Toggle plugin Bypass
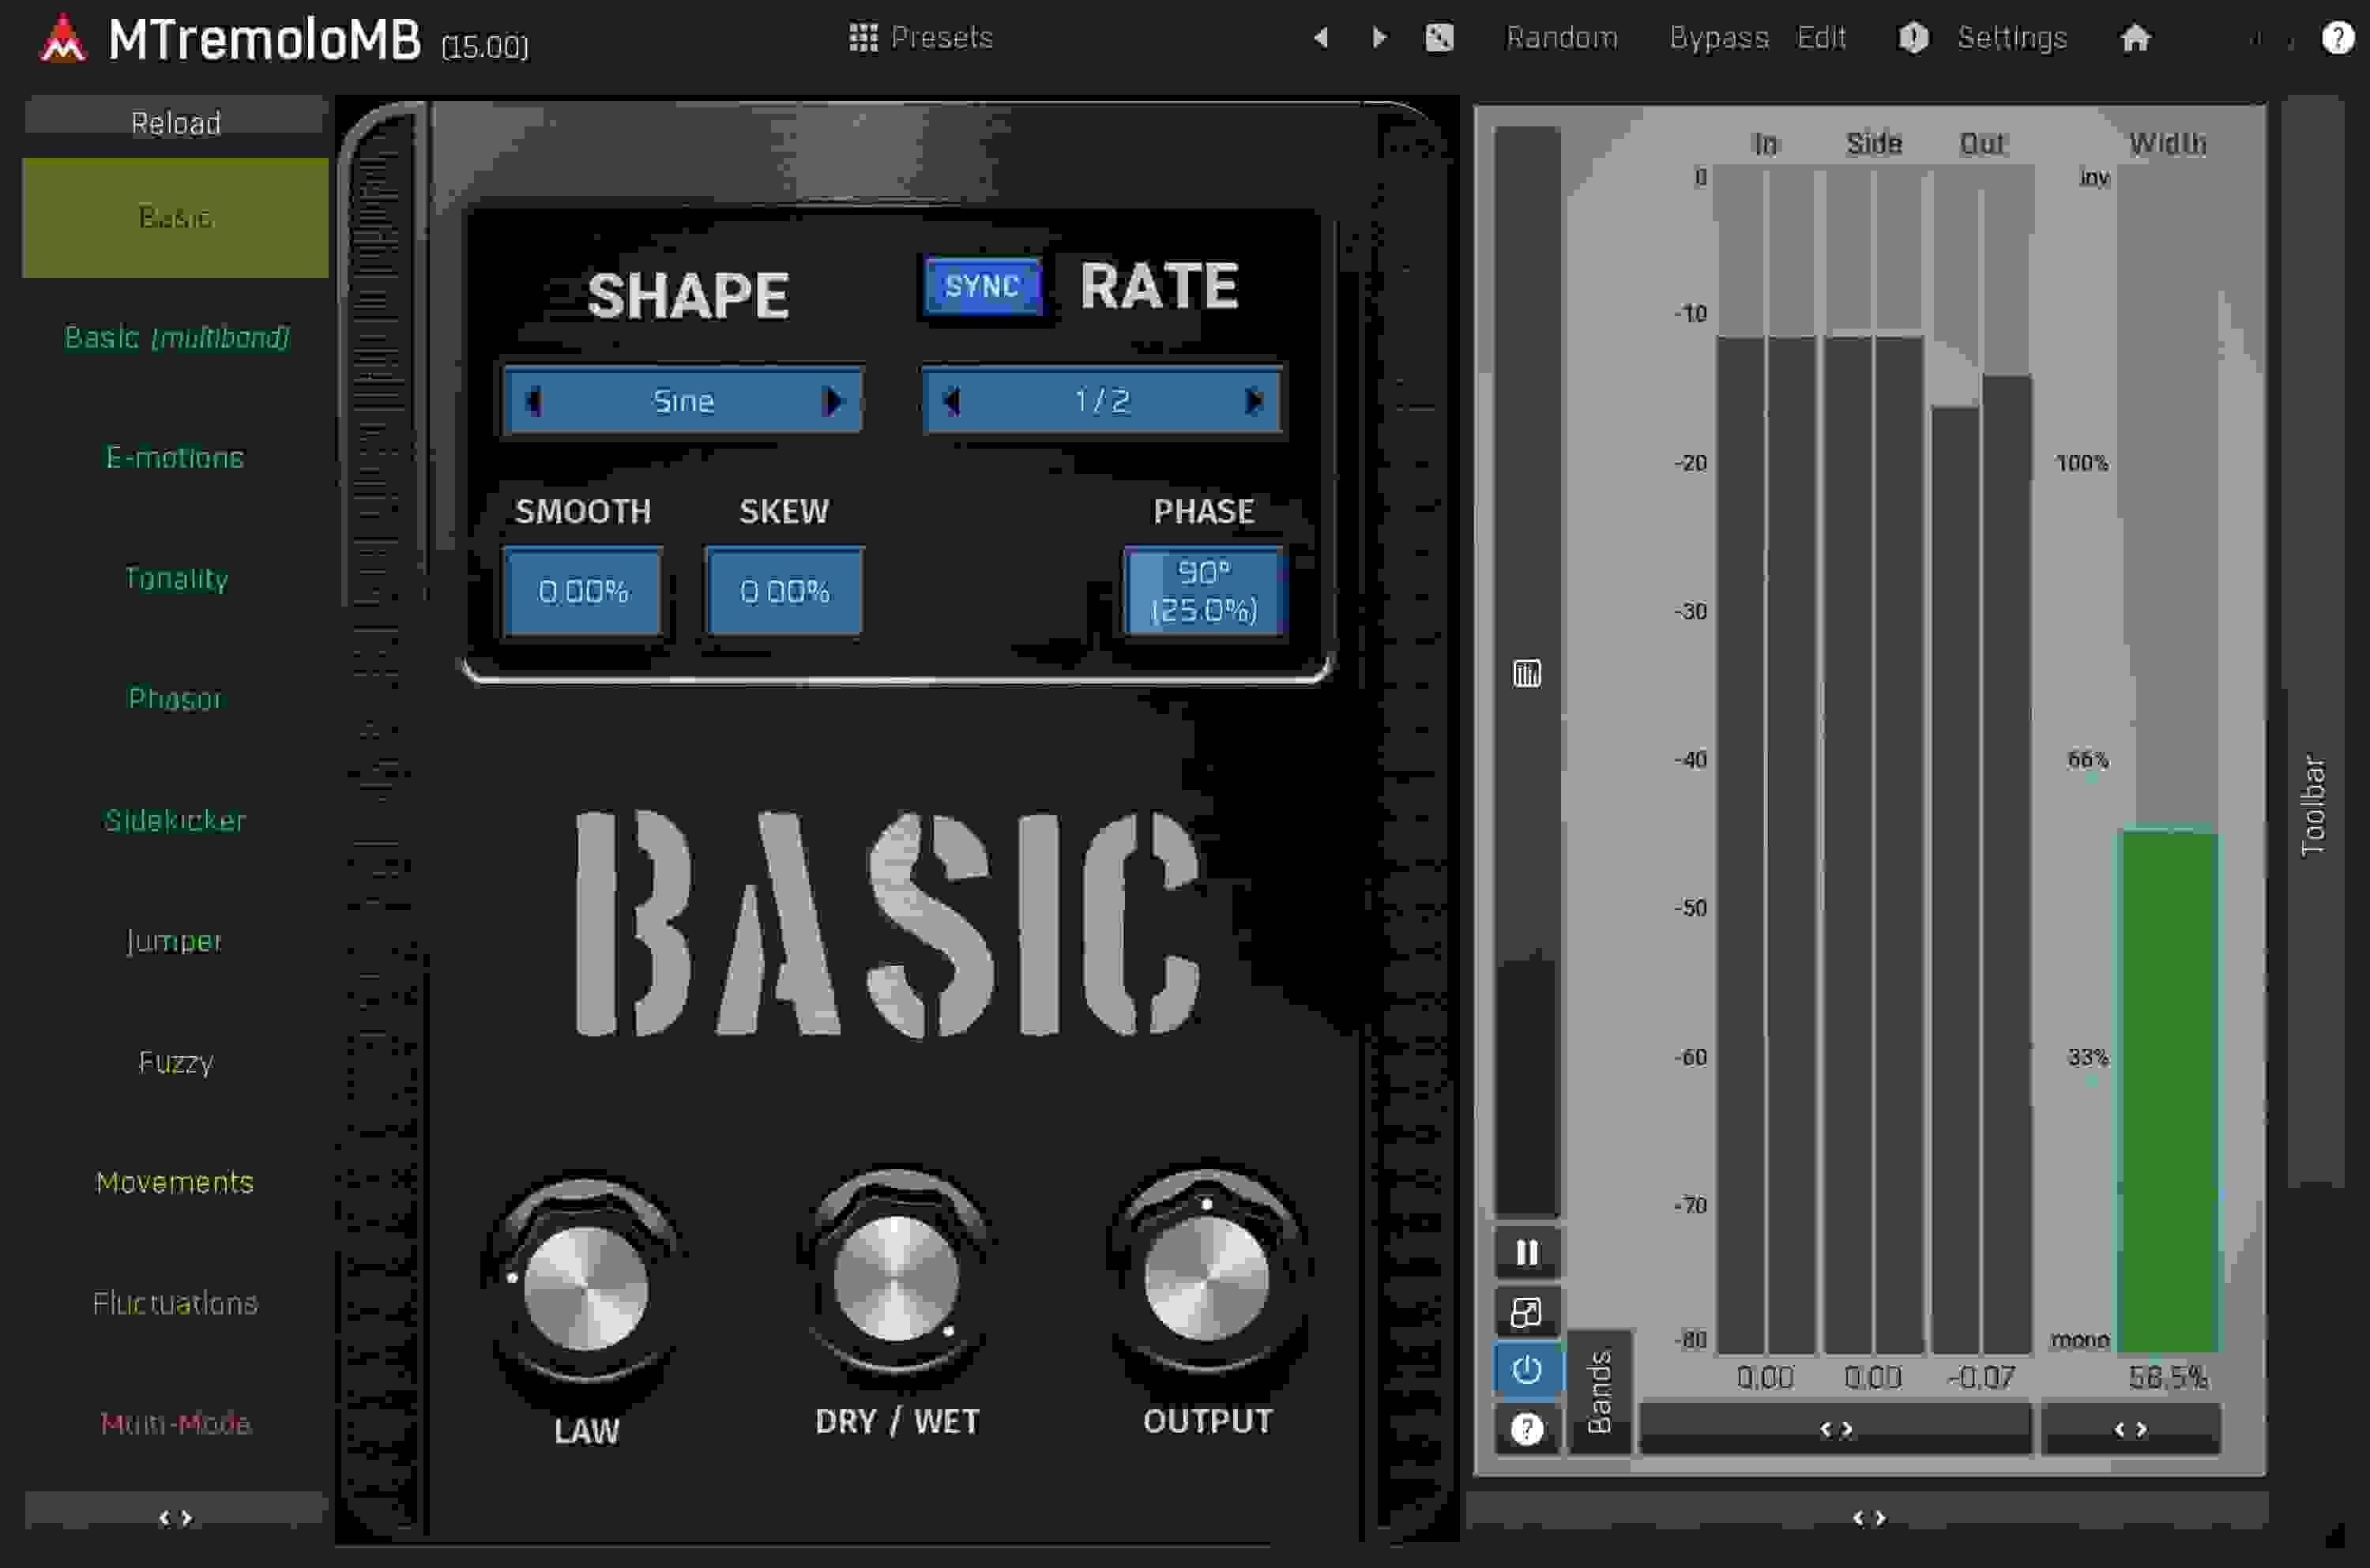This screenshot has width=2370, height=1568. [1717, 37]
